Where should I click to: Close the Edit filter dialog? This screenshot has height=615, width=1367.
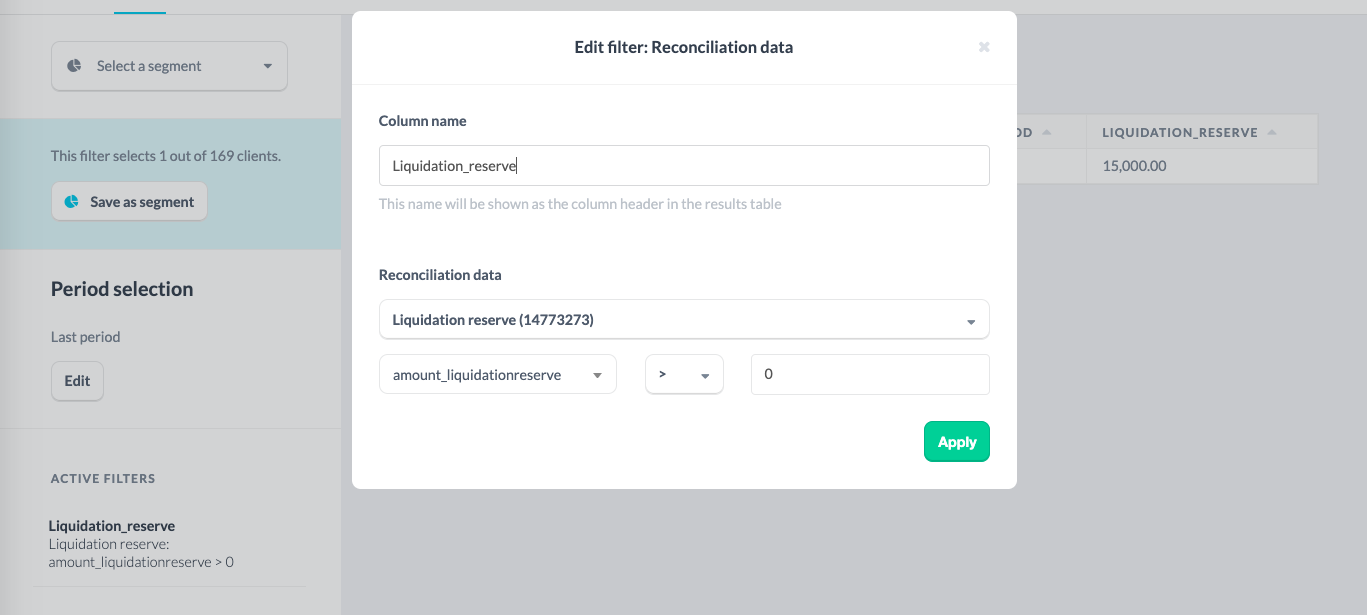coord(984,47)
